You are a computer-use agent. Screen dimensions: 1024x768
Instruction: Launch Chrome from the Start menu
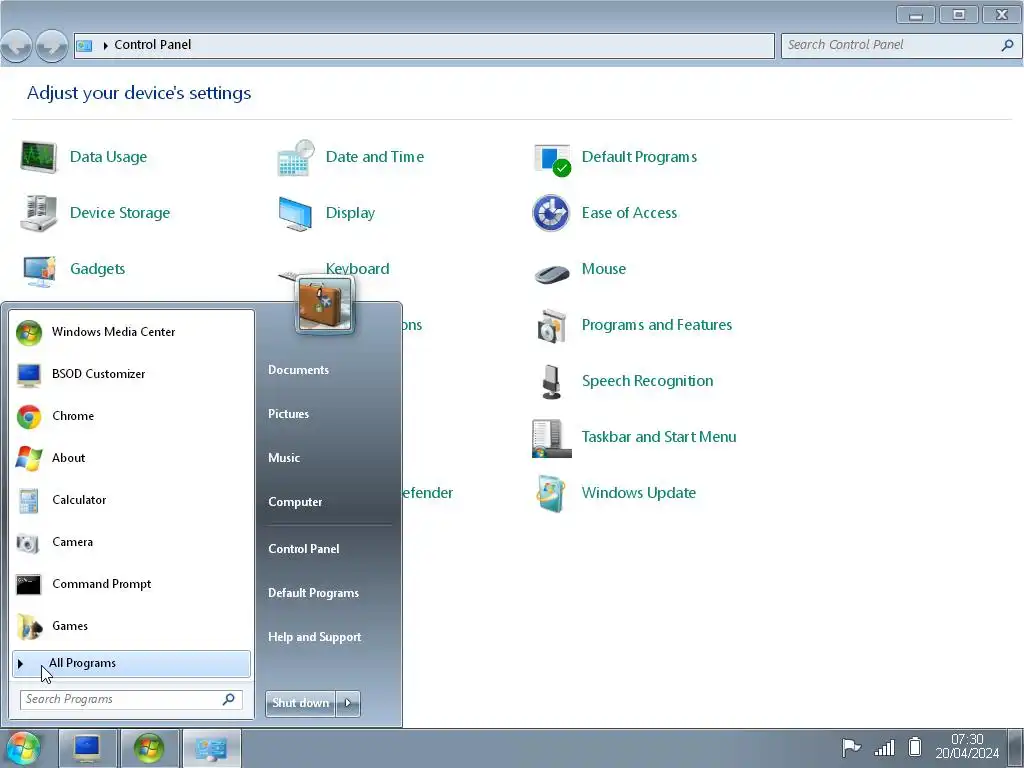(x=132, y=416)
